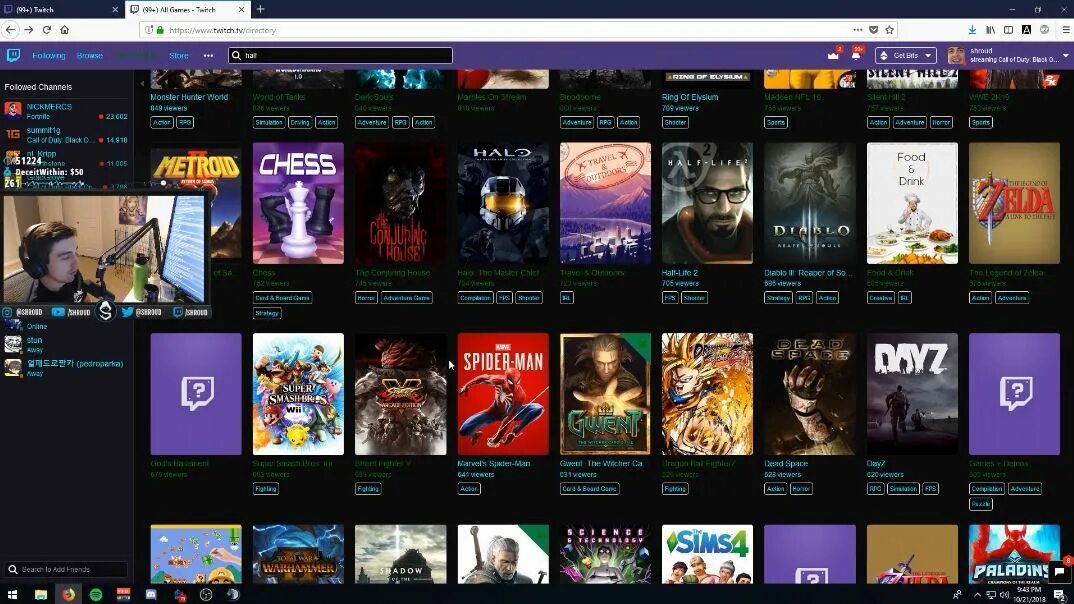Click the Horror tag under The Conjuring House
1074x604 pixels.
tap(366, 298)
